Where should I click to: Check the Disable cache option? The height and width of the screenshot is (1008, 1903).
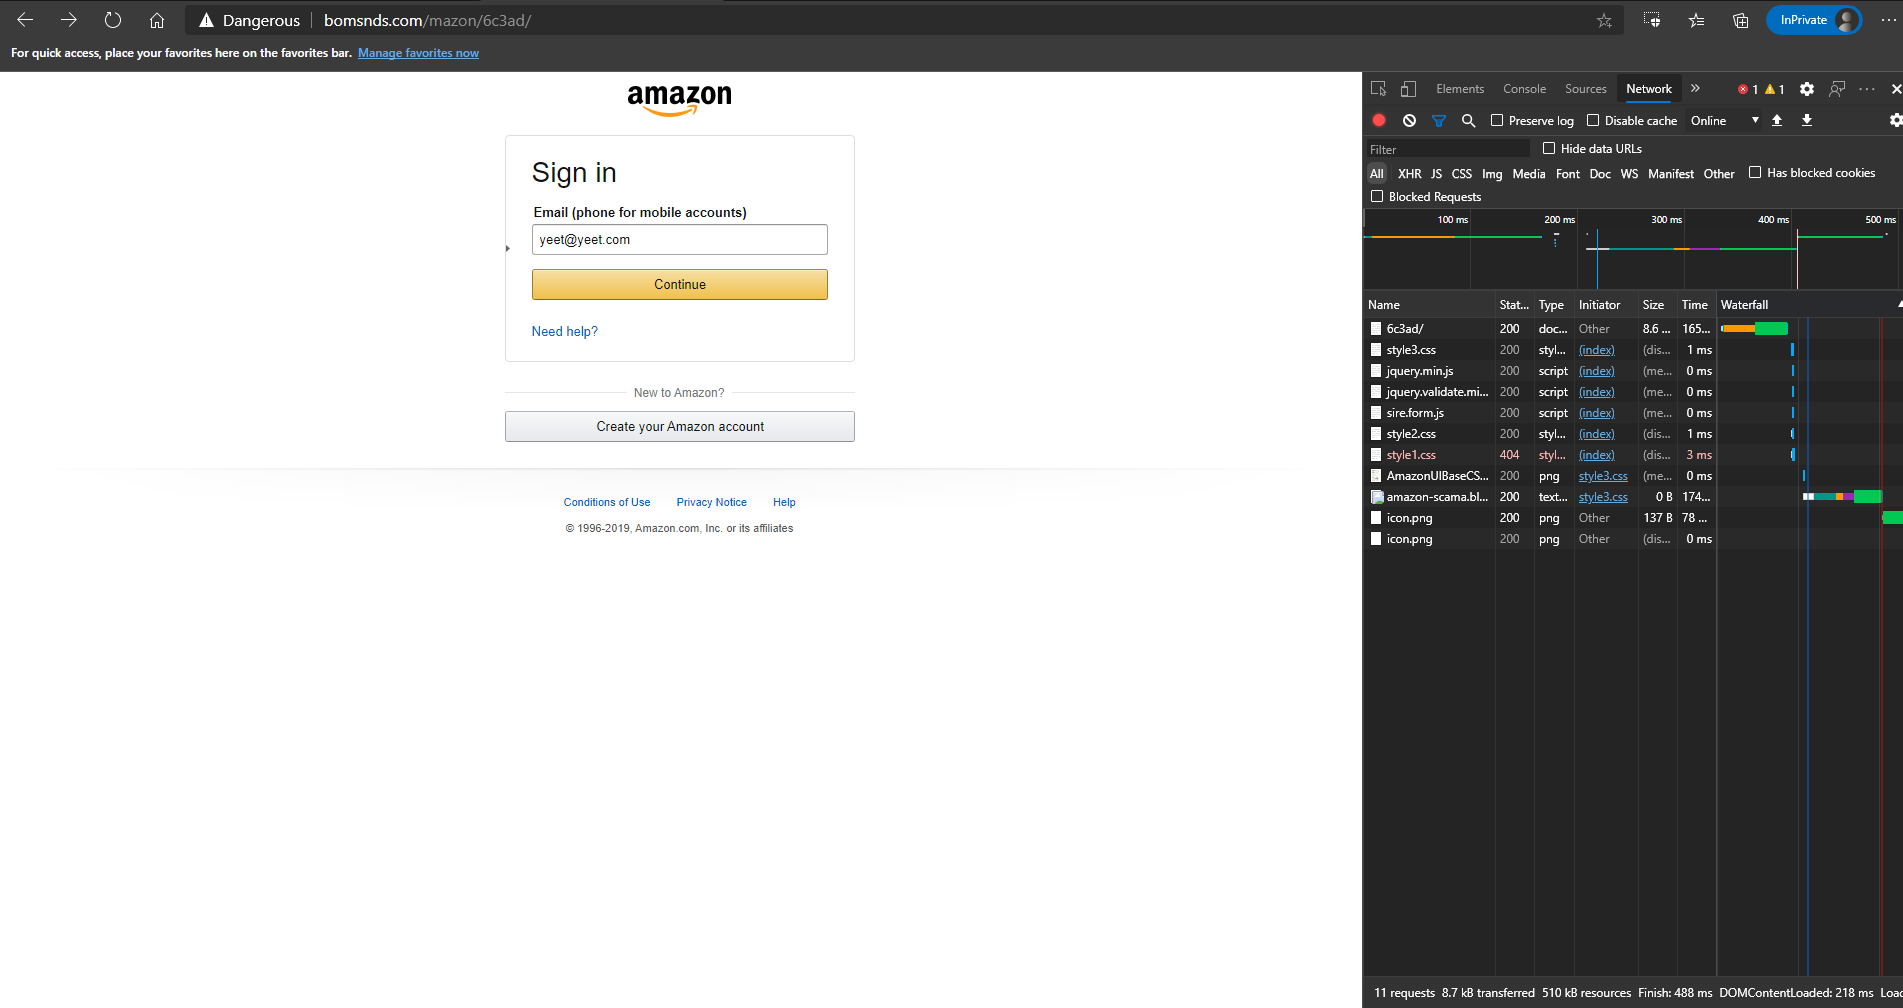point(1593,120)
